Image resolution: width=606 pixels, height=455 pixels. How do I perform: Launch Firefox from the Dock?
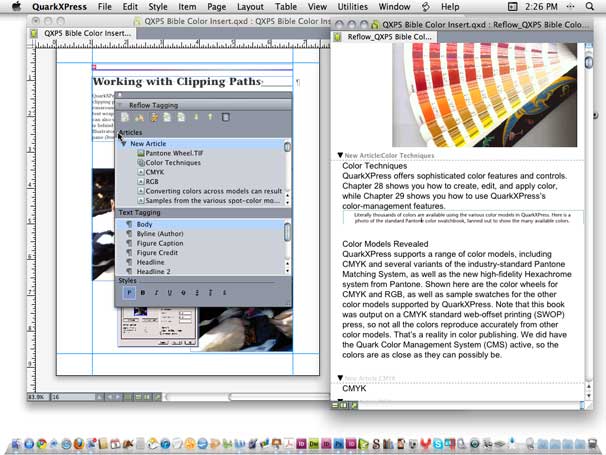pyautogui.click(x=78, y=443)
